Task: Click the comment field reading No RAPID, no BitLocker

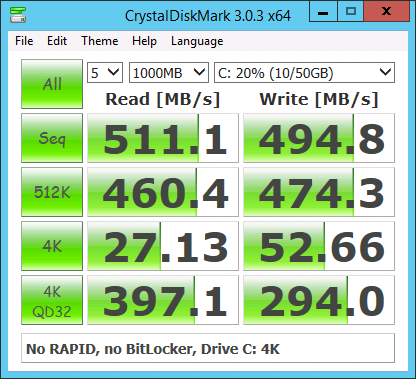Action: [208, 348]
